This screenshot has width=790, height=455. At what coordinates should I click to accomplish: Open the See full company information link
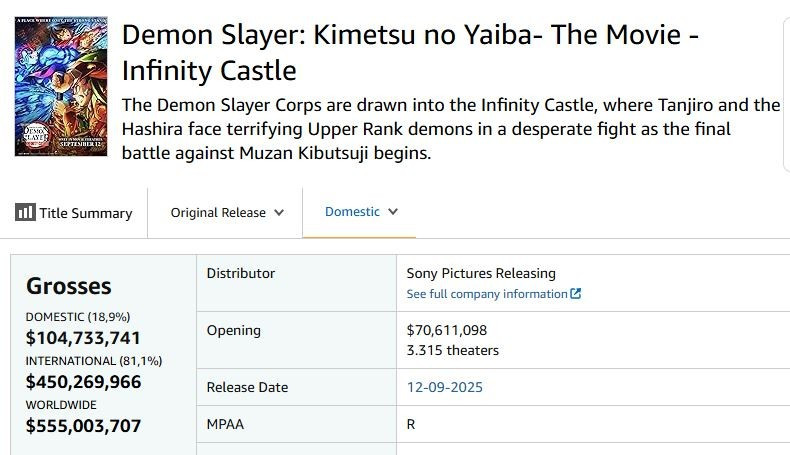tap(487, 294)
